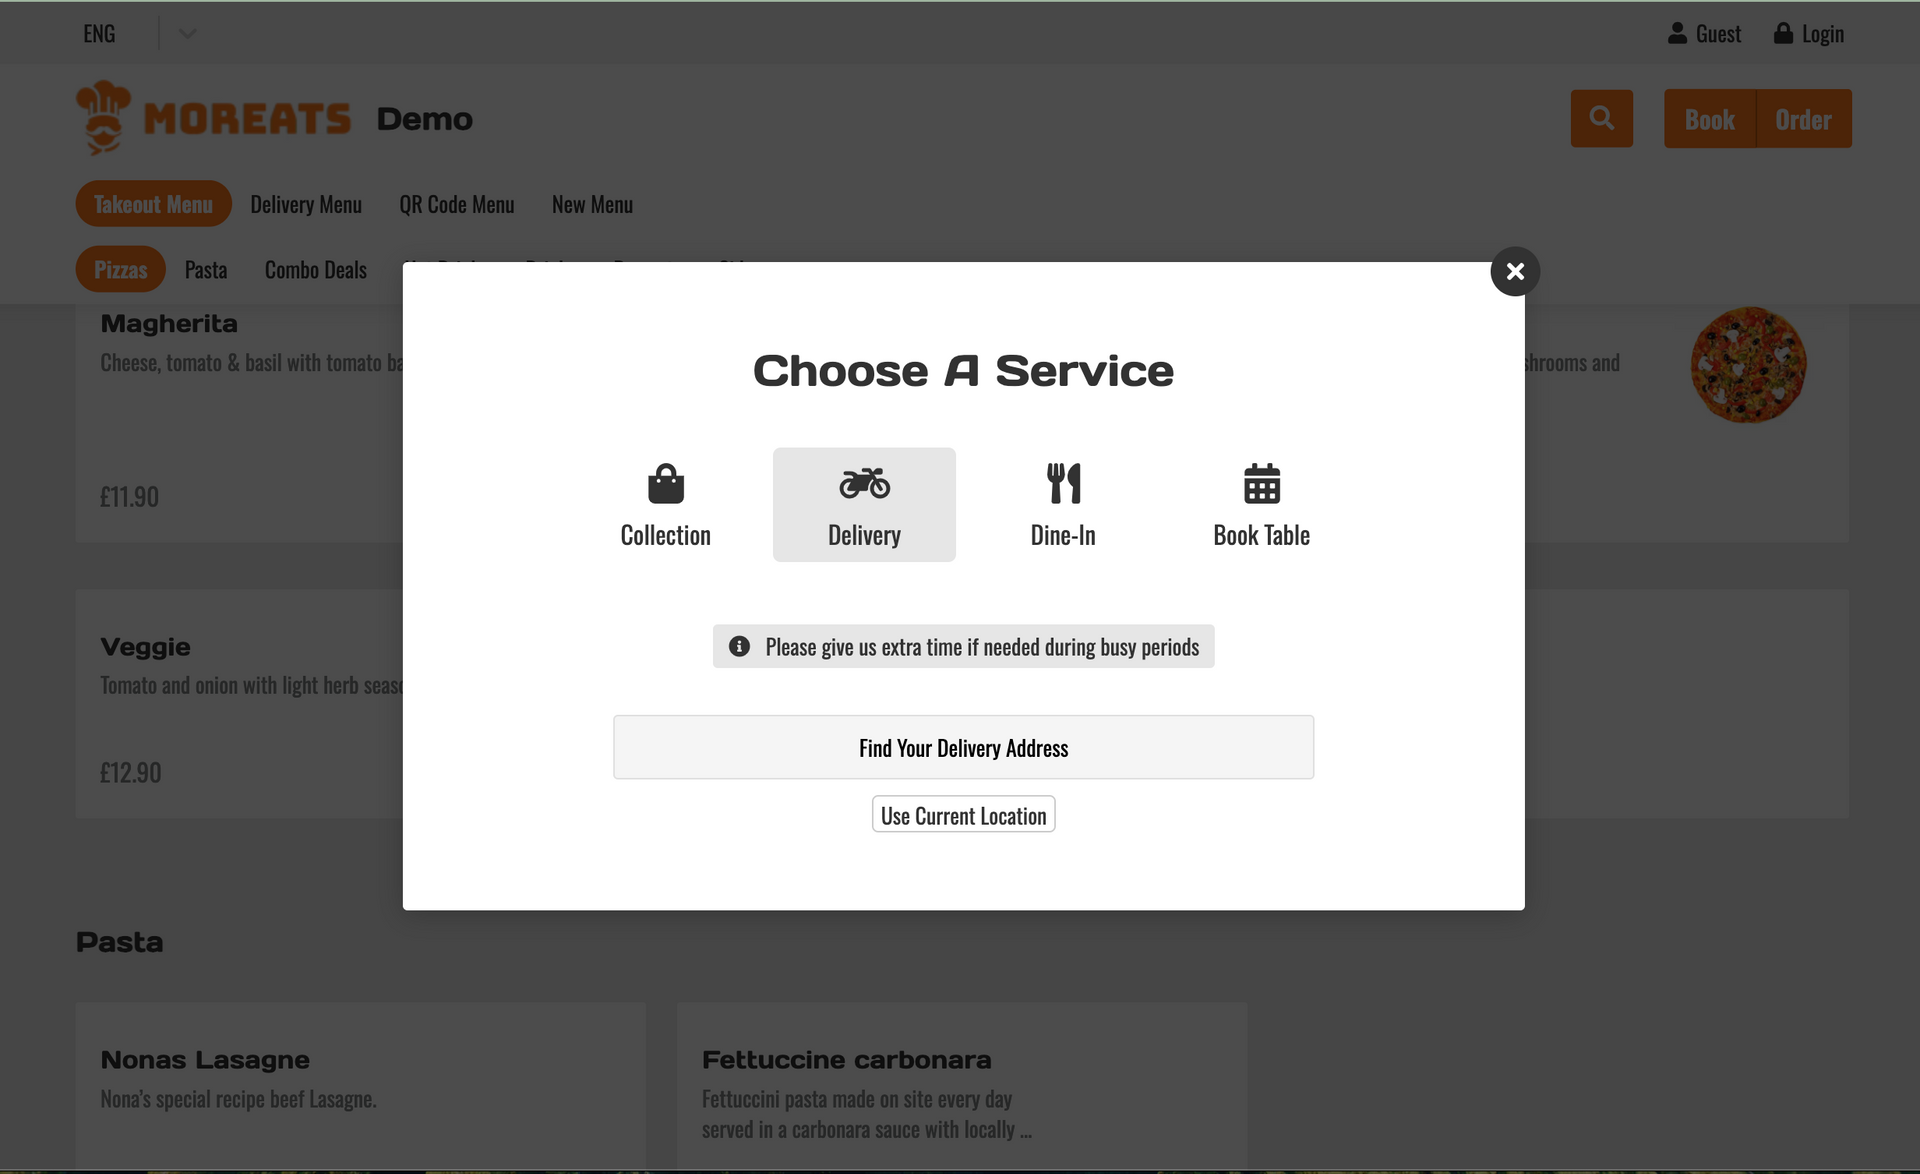
Task: Click the Guest account icon
Action: tap(1678, 32)
